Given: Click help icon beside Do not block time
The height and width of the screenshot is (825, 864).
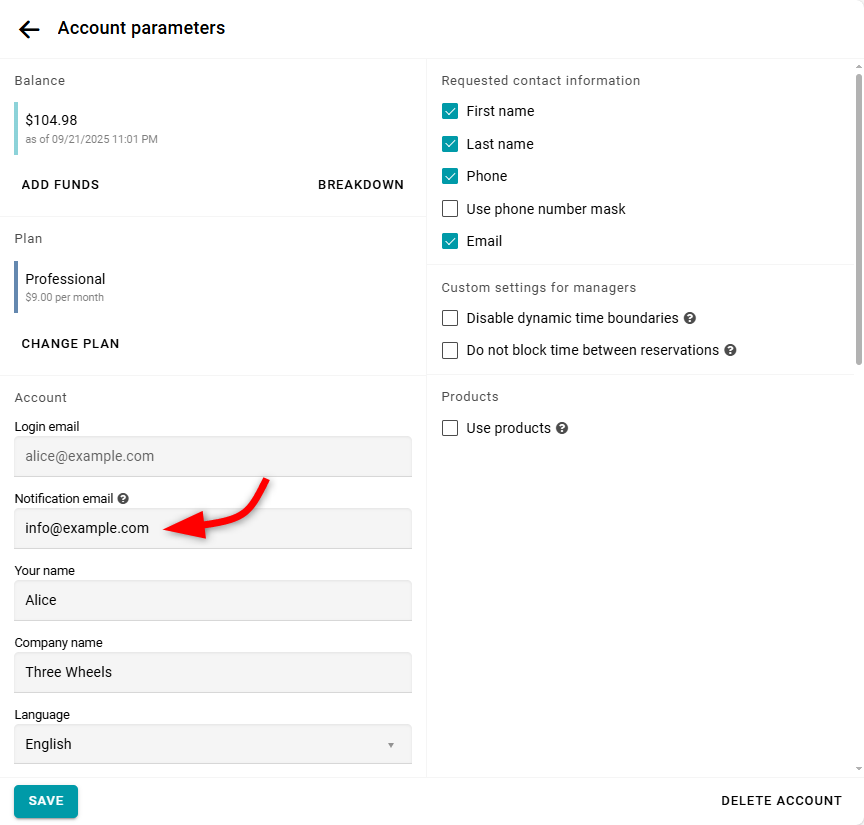Looking at the screenshot, I should pyautogui.click(x=730, y=350).
